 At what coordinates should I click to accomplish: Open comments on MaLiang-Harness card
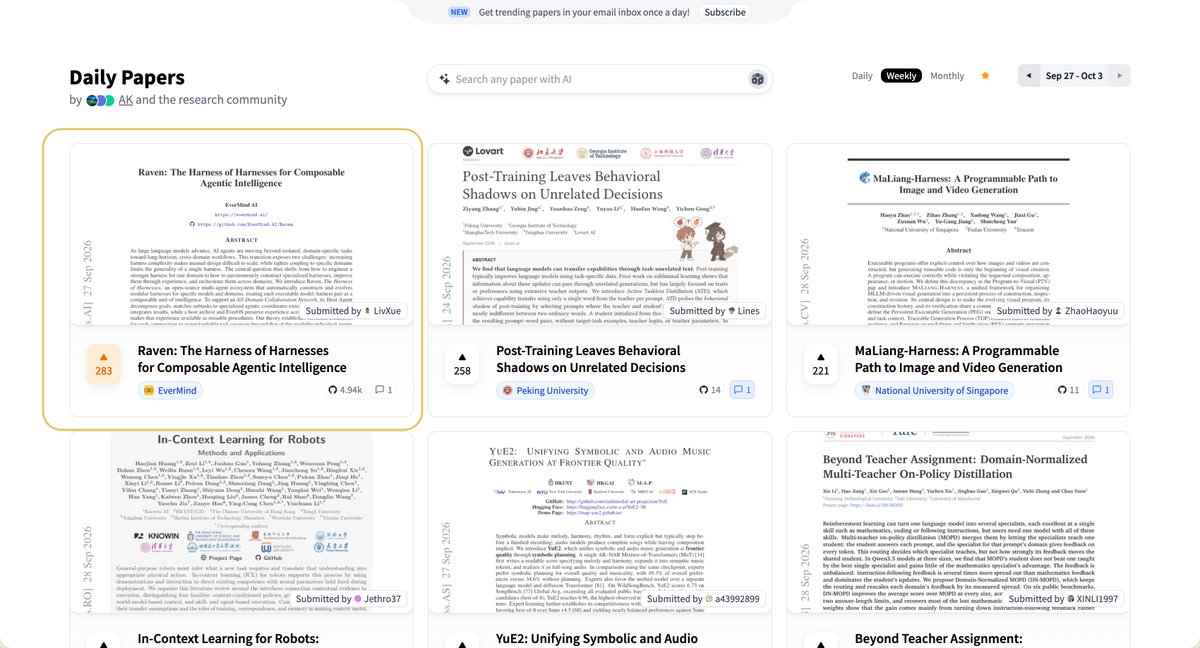[x=1100, y=390]
